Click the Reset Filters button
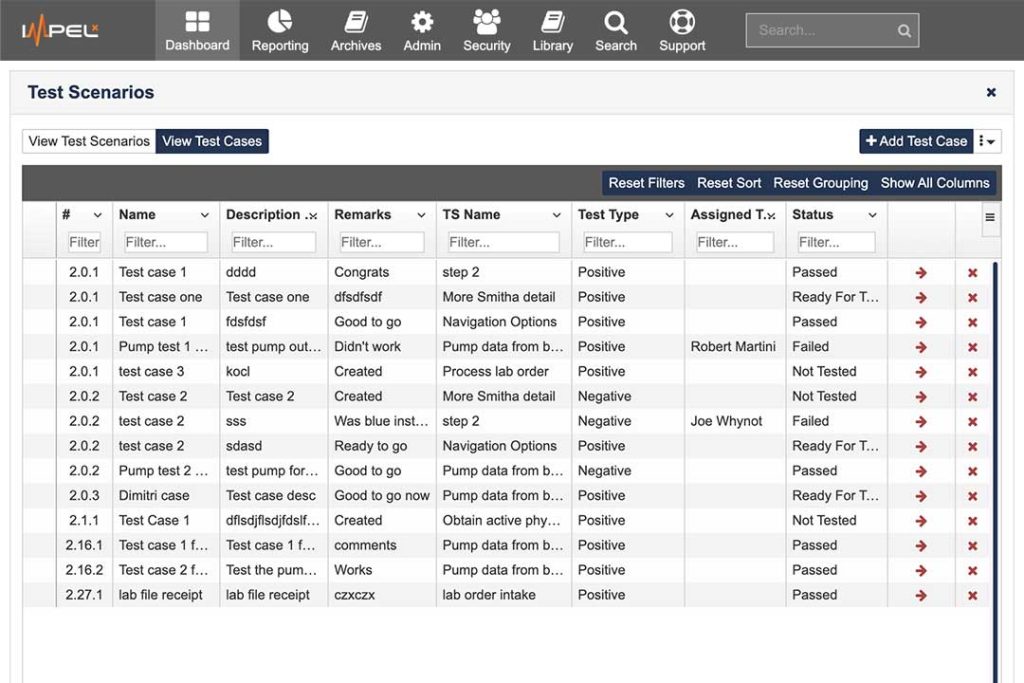Image resolution: width=1024 pixels, height=683 pixels. [x=646, y=183]
